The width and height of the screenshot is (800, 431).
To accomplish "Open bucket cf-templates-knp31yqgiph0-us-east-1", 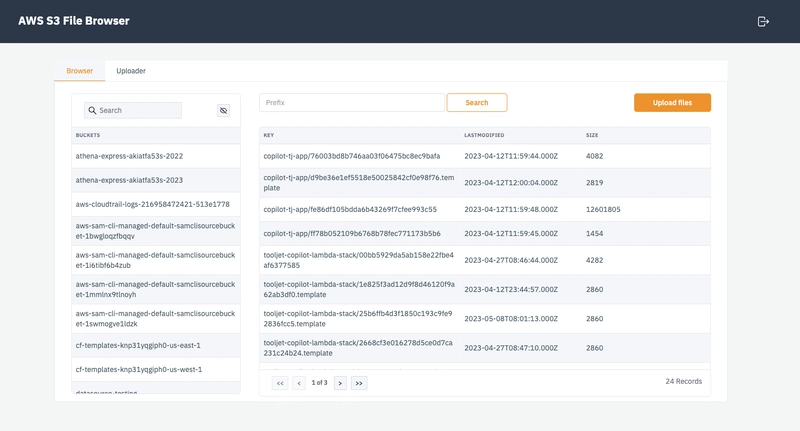I will (156, 345).
